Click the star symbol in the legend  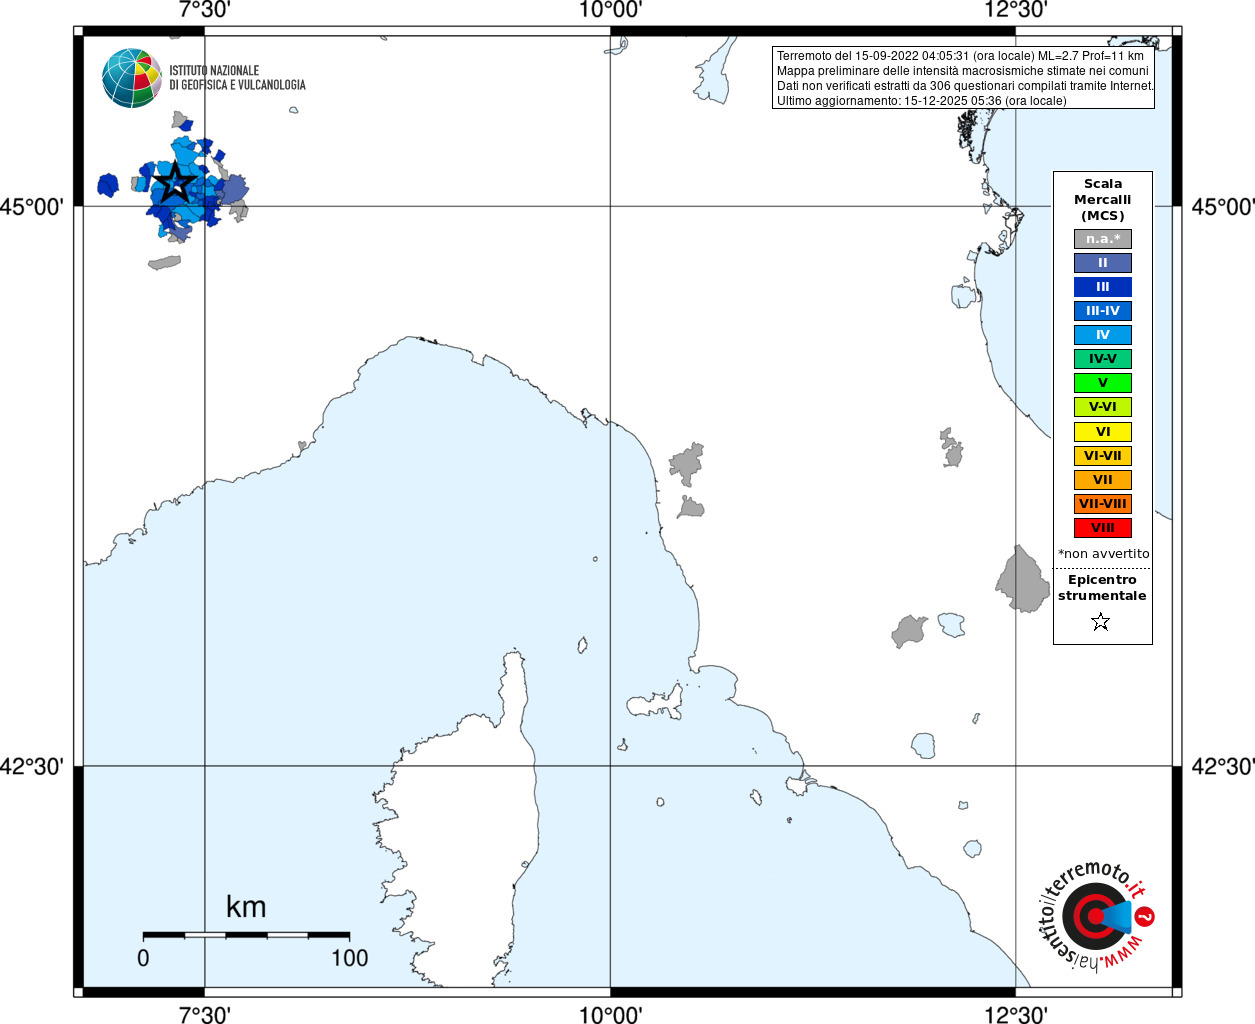[x=1101, y=622]
